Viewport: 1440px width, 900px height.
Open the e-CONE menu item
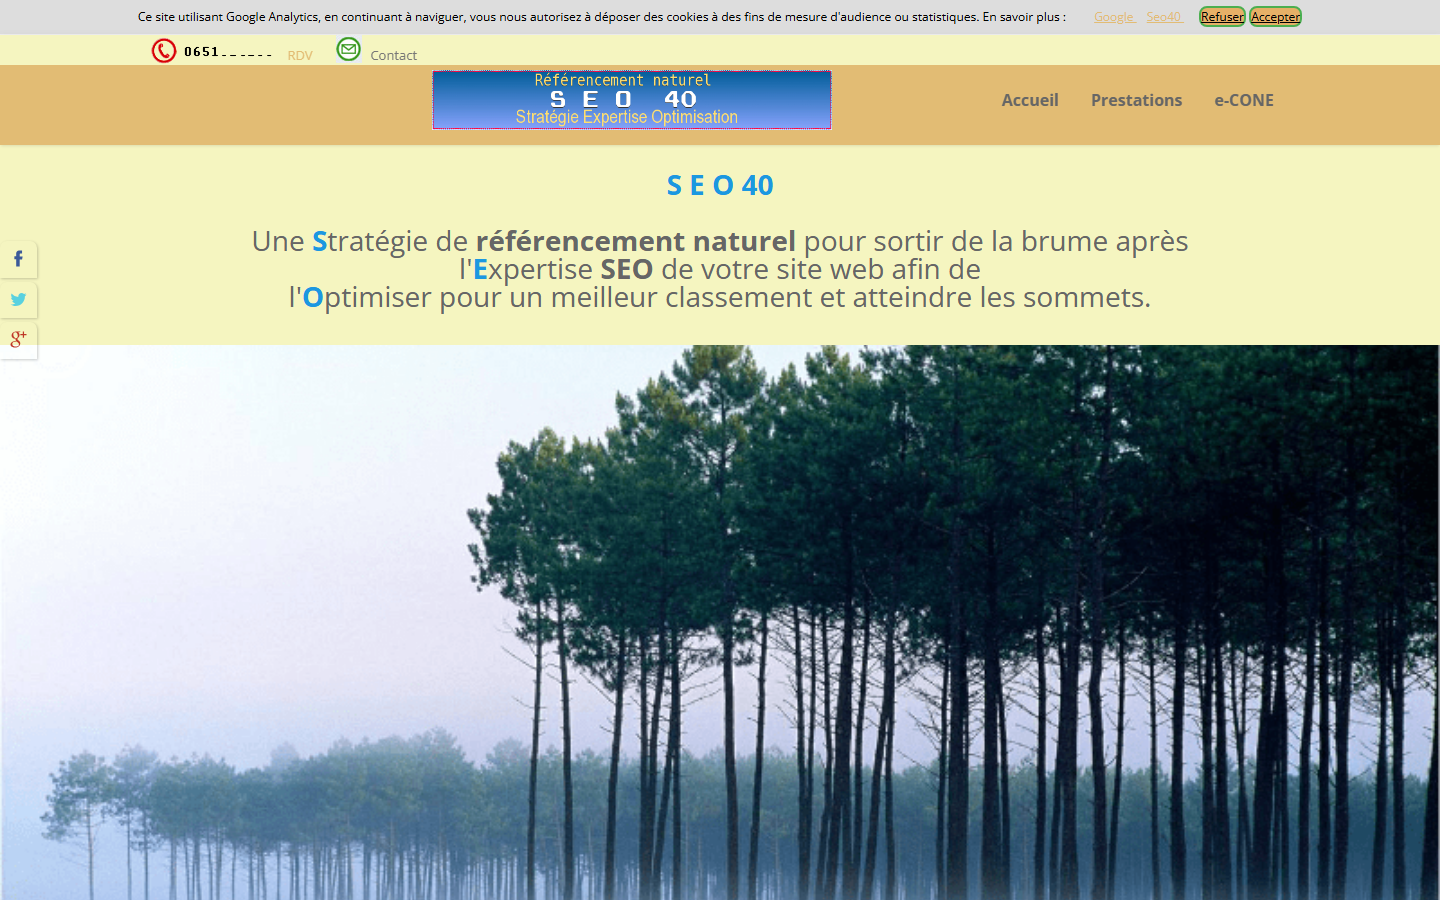[x=1244, y=100]
